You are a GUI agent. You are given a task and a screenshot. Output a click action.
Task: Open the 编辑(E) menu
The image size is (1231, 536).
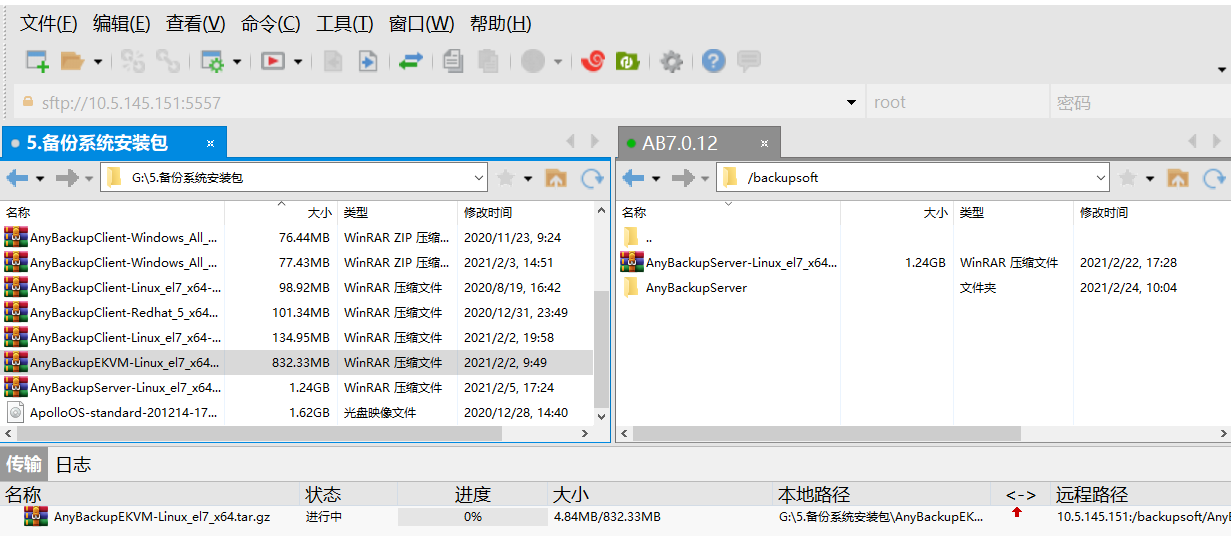(122, 24)
